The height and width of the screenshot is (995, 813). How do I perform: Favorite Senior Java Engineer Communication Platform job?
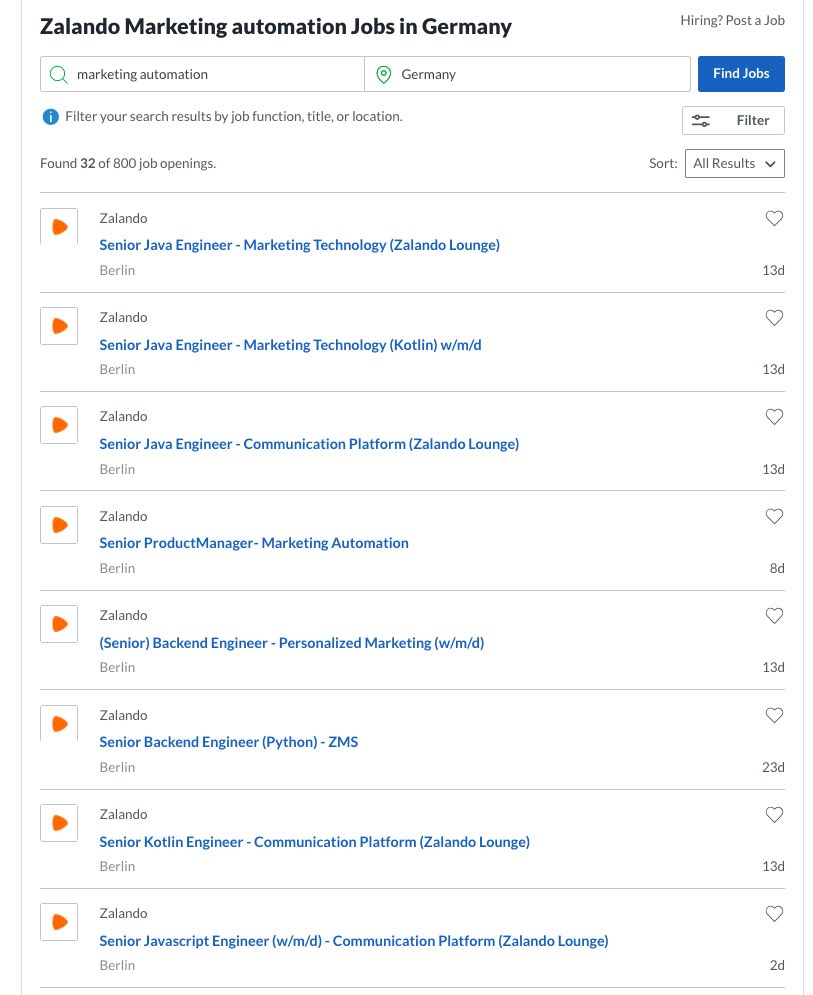[x=774, y=417]
